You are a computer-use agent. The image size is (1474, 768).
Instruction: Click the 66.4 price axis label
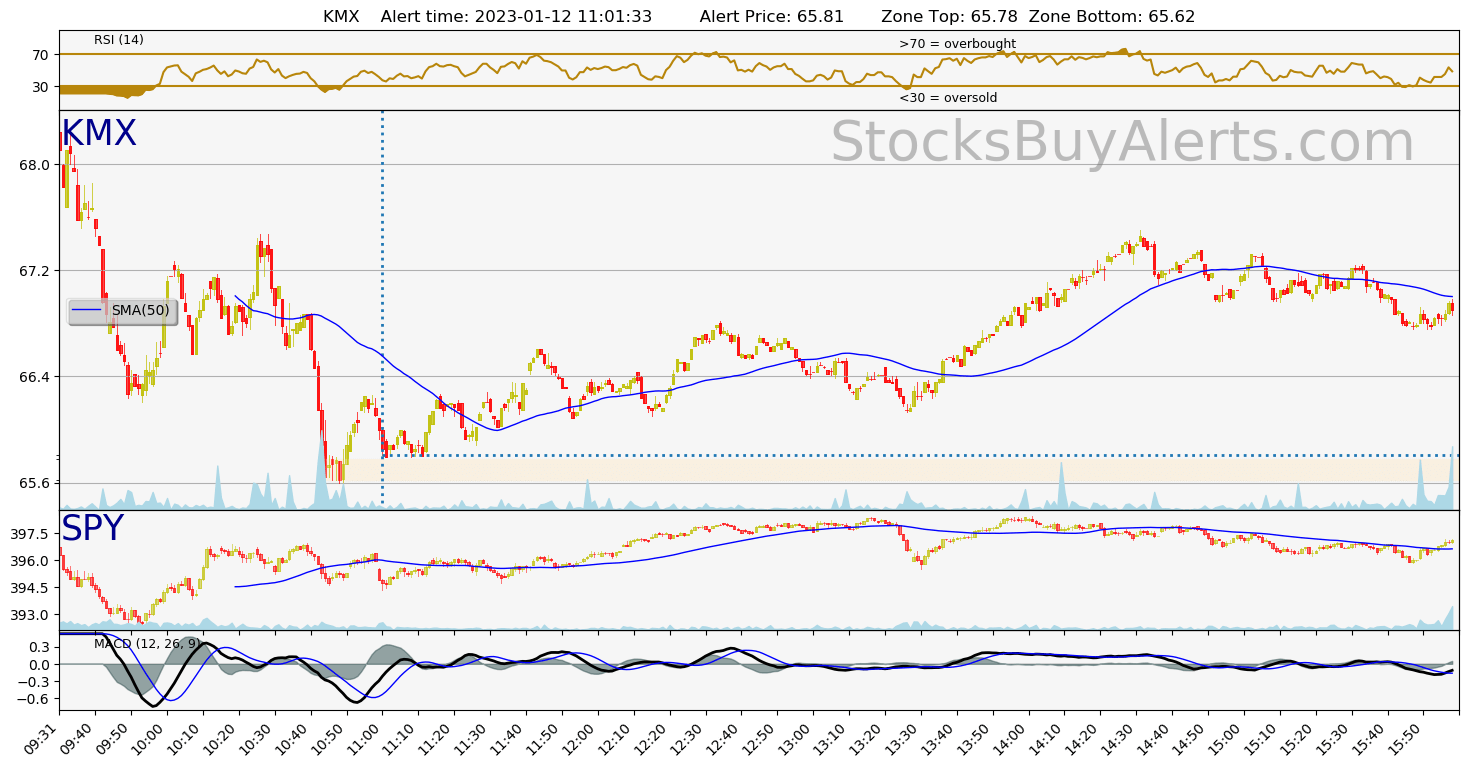click(35, 377)
